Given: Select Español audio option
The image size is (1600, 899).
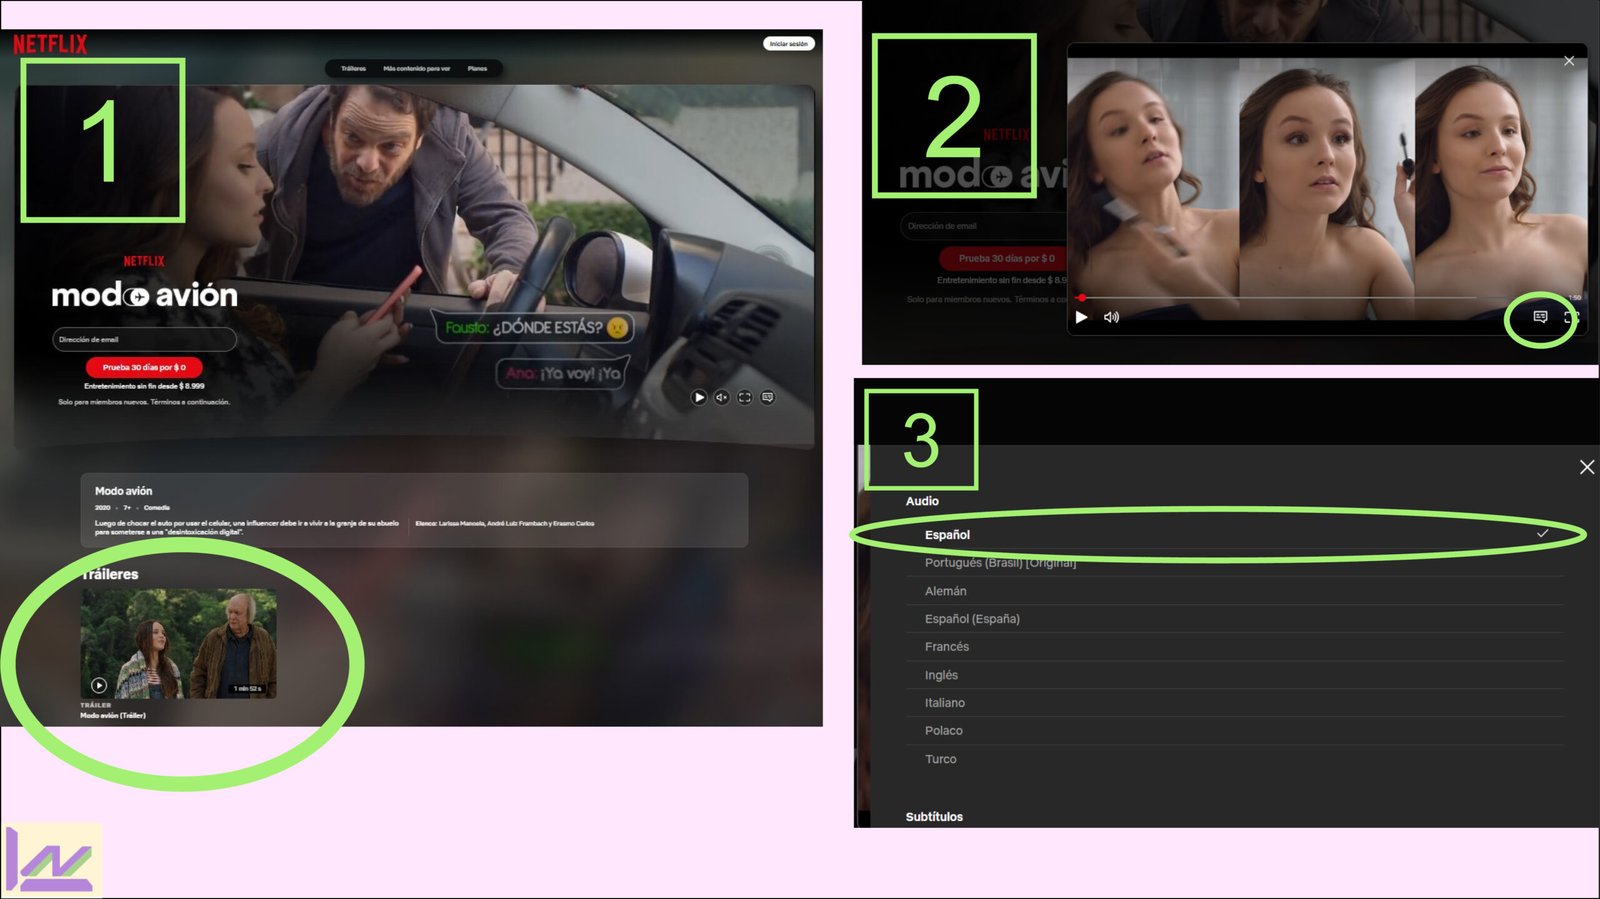Looking at the screenshot, I should 1235,535.
